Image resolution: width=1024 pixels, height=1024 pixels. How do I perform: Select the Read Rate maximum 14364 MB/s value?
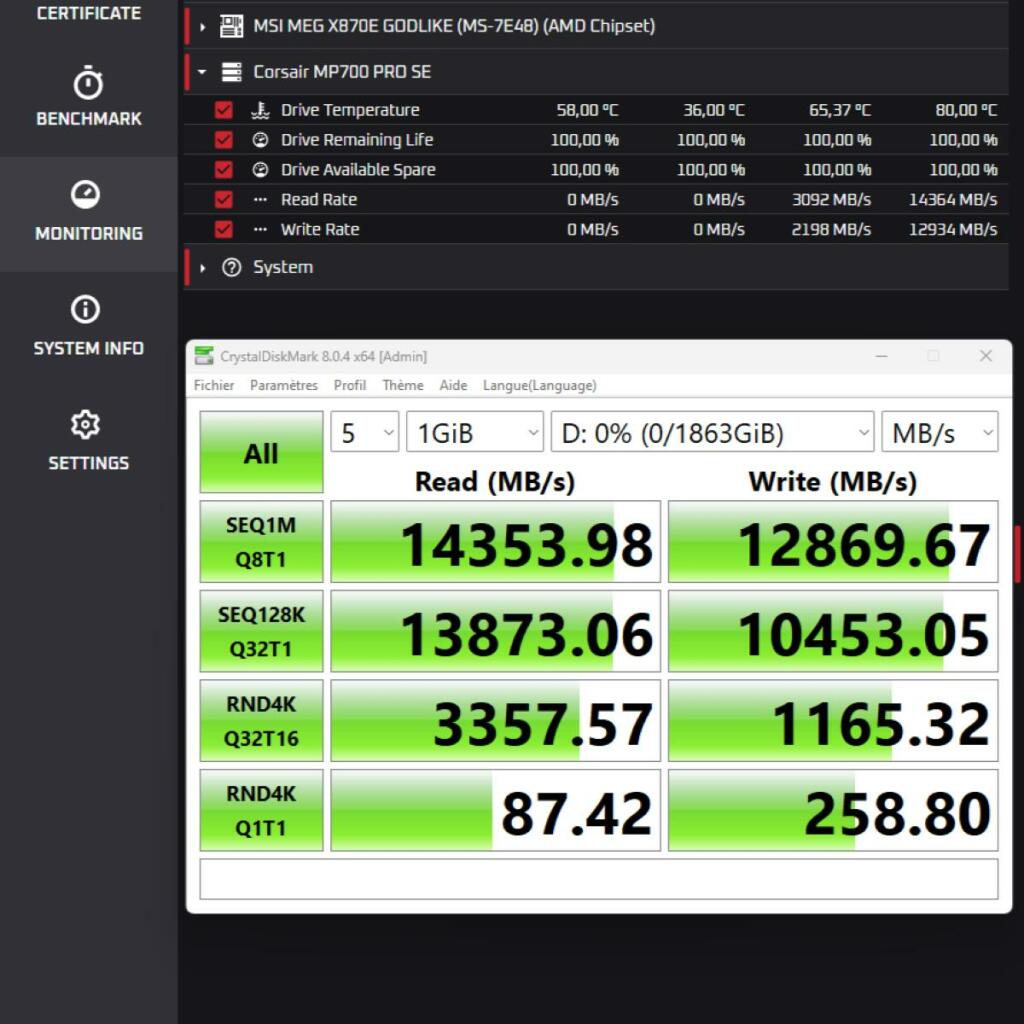point(953,200)
